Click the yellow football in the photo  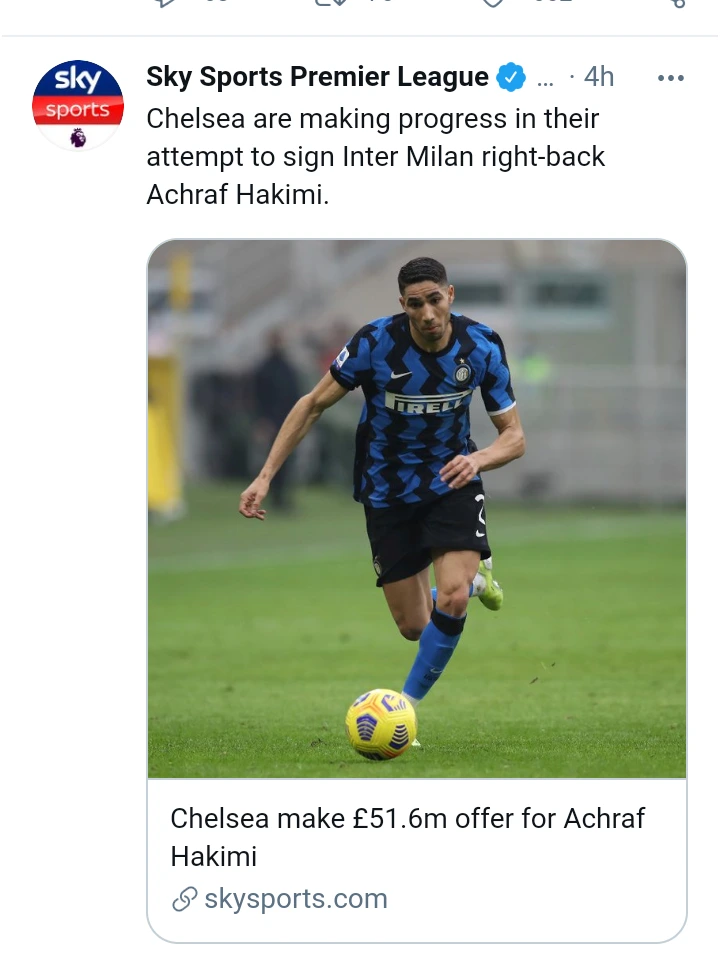(381, 724)
